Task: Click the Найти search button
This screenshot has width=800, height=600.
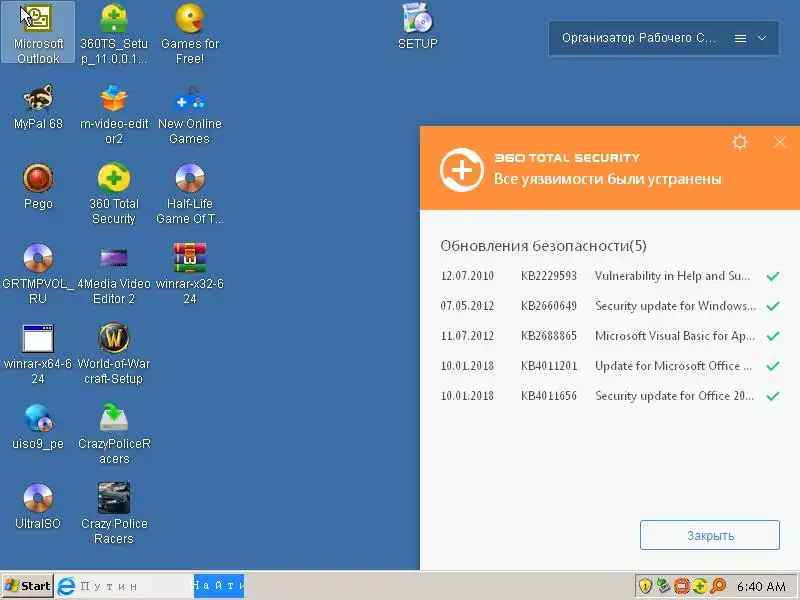Action: 219,586
